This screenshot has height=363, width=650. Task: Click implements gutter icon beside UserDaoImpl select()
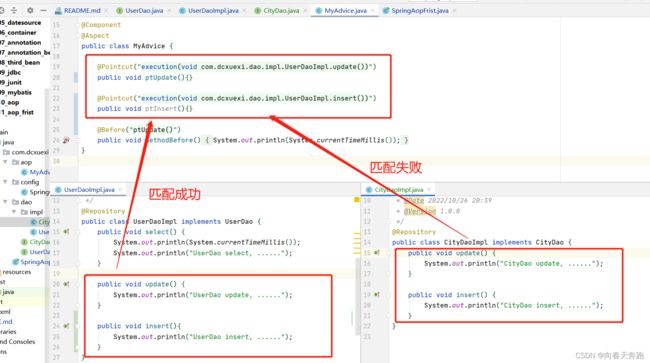(x=66, y=232)
